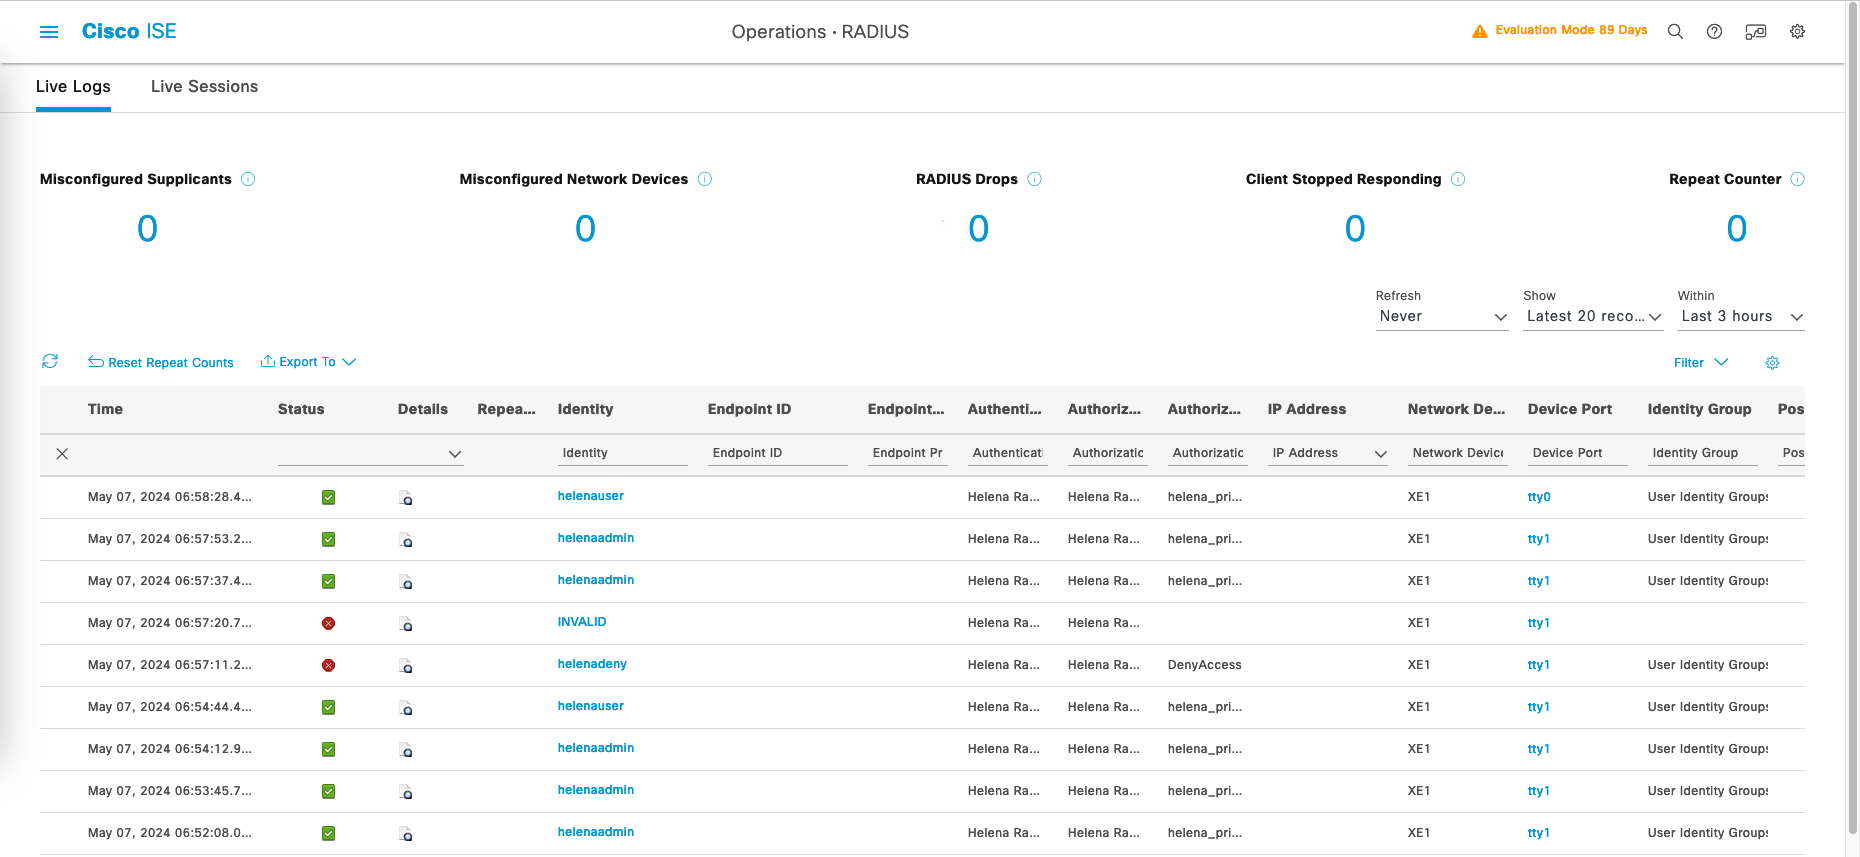Open the Export To menu
1860x857 pixels.
tap(308, 362)
